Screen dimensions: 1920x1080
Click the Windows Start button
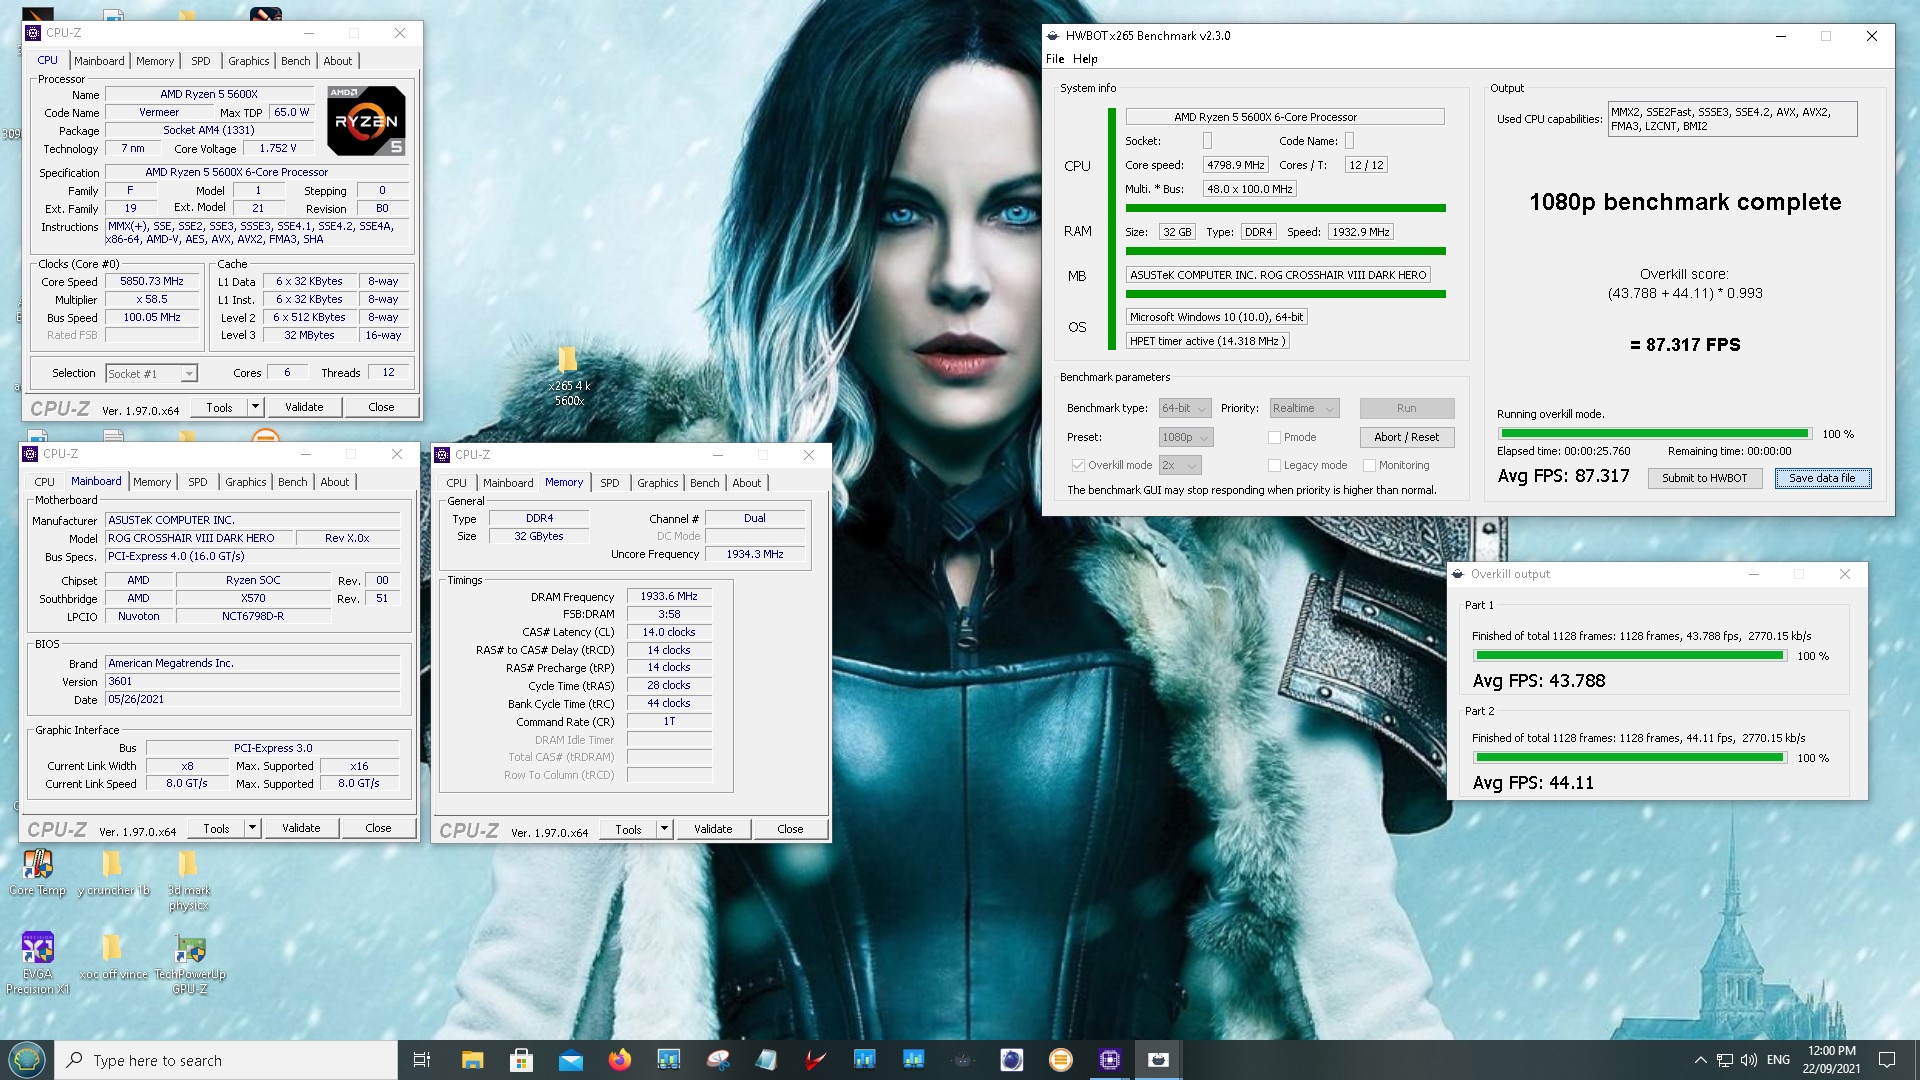click(x=26, y=1060)
